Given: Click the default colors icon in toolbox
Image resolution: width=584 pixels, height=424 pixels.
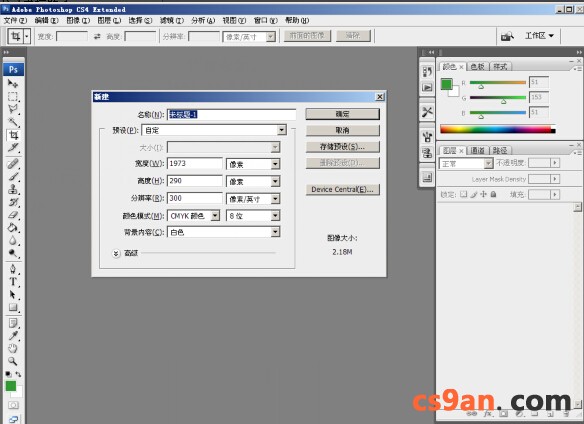Looking at the screenshot, I should tap(8, 374).
